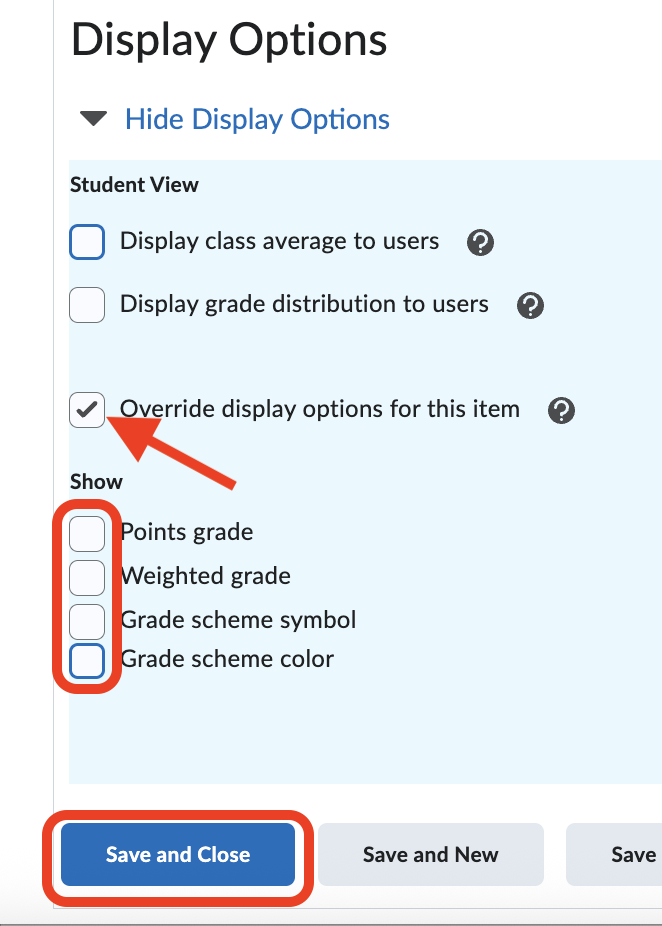Toggle the Grade scheme color checkbox

[87, 661]
